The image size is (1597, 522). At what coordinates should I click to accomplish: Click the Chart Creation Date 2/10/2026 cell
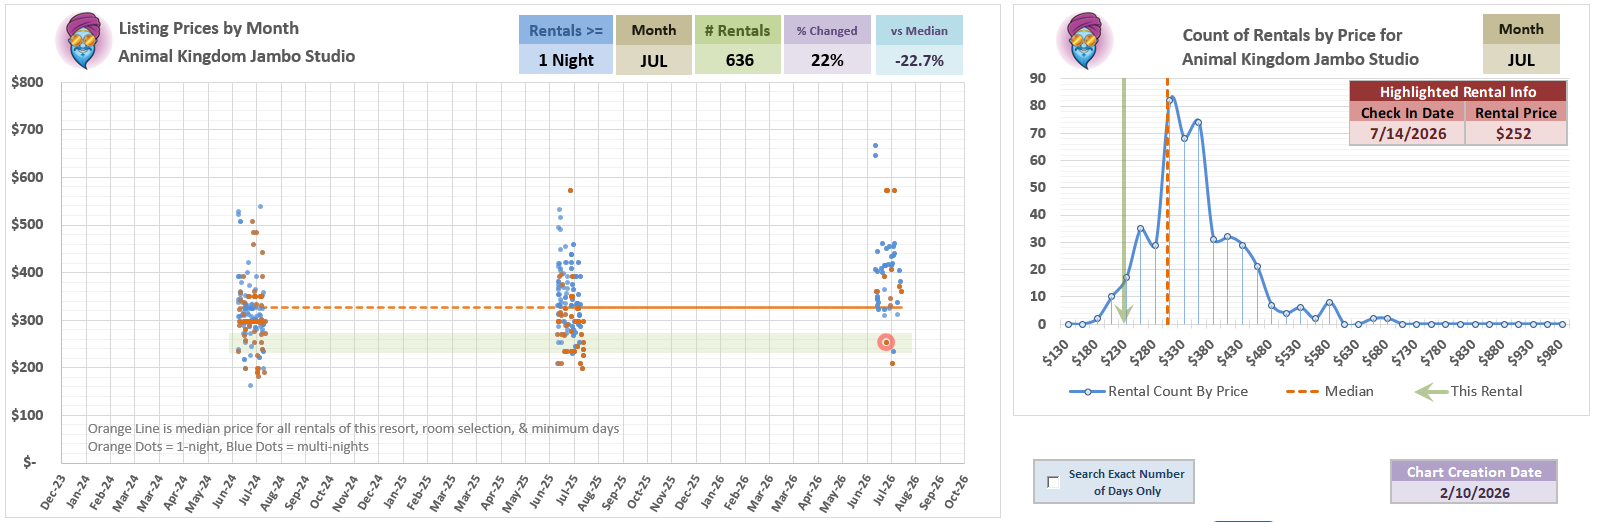click(1473, 493)
